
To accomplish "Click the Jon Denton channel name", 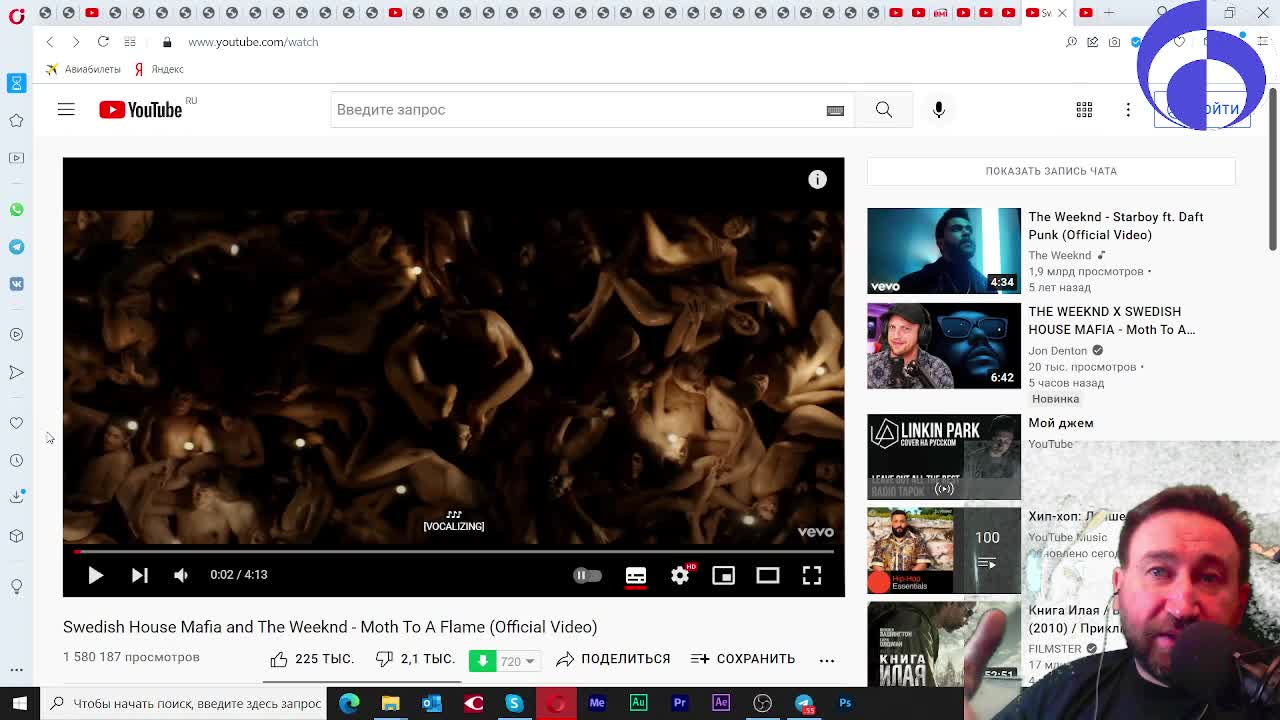I will [1057, 351].
